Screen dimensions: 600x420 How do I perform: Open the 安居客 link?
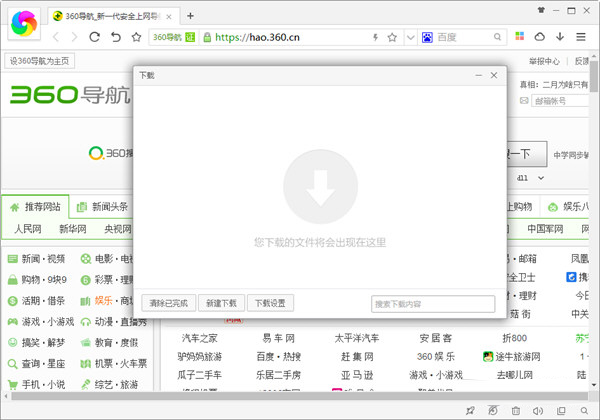435,338
